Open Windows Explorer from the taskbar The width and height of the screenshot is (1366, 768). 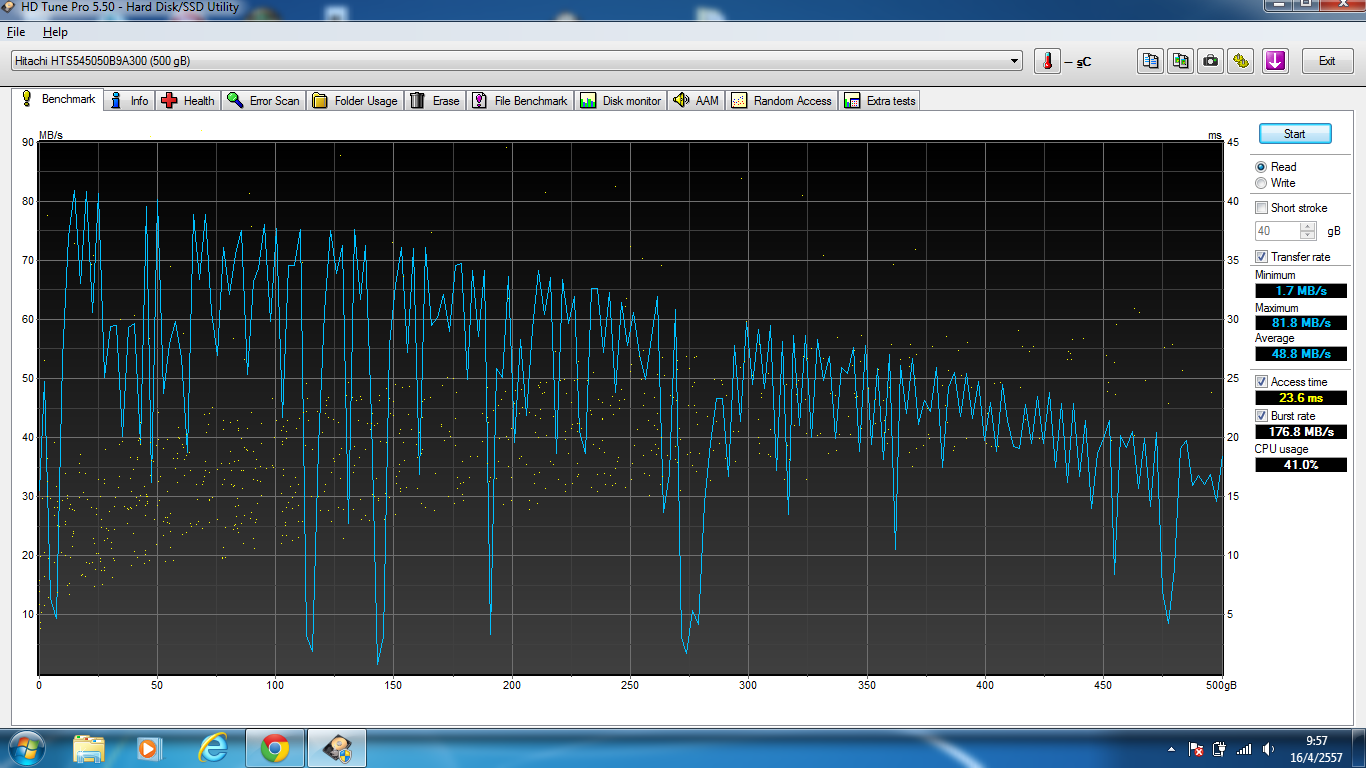coord(89,748)
